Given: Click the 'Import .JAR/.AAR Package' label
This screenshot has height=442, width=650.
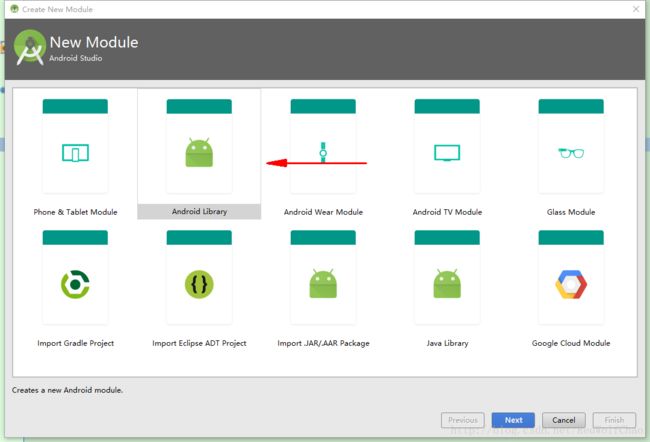Looking at the screenshot, I should point(323,343).
